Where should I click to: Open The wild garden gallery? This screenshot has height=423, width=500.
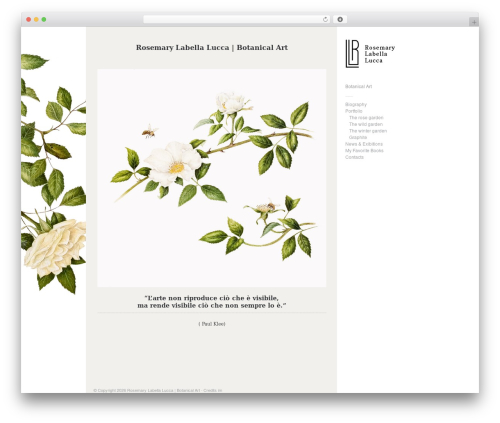[x=366, y=124]
